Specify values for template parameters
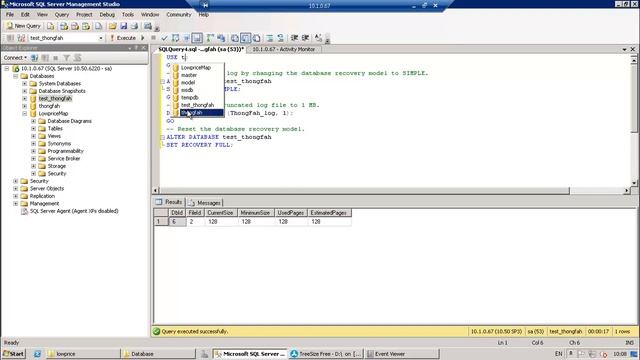This screenshot has width=640, height=360. pos(318,38)
